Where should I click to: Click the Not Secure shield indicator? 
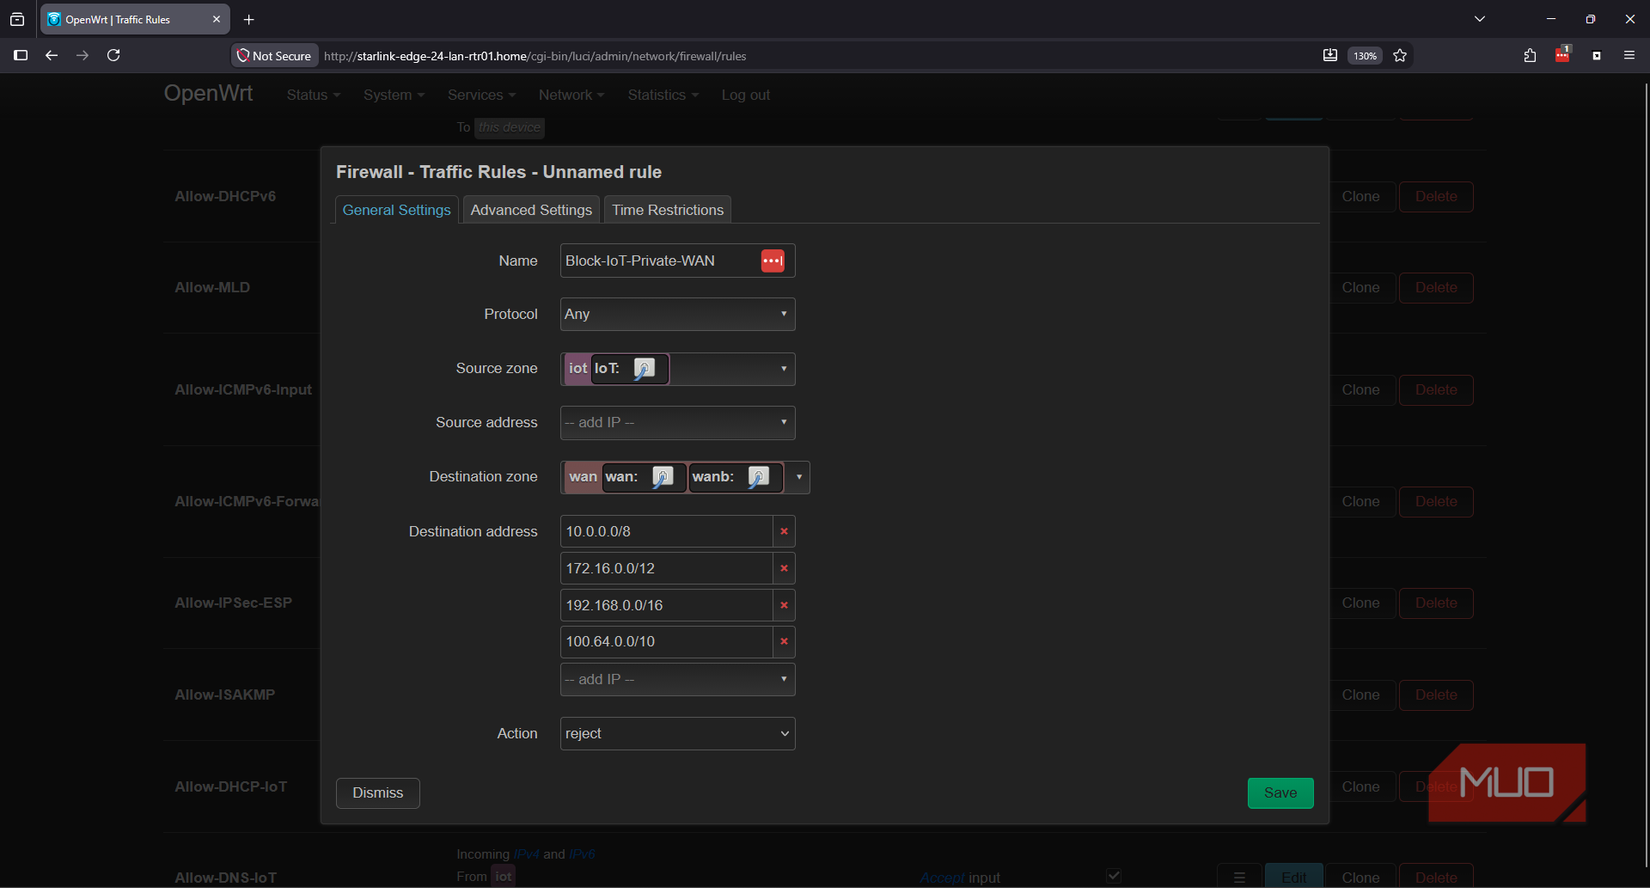(x=274, y=56)
